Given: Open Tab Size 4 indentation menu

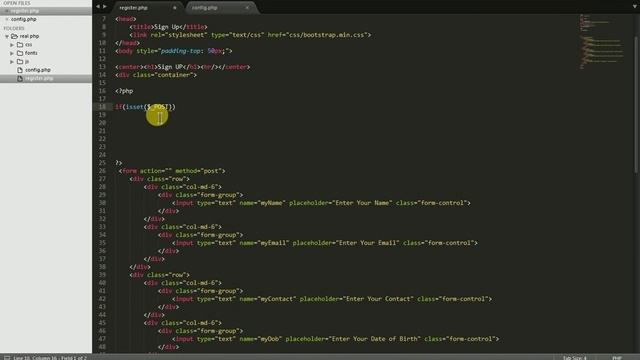Looking at the screenshot, I should coord(574,358).
